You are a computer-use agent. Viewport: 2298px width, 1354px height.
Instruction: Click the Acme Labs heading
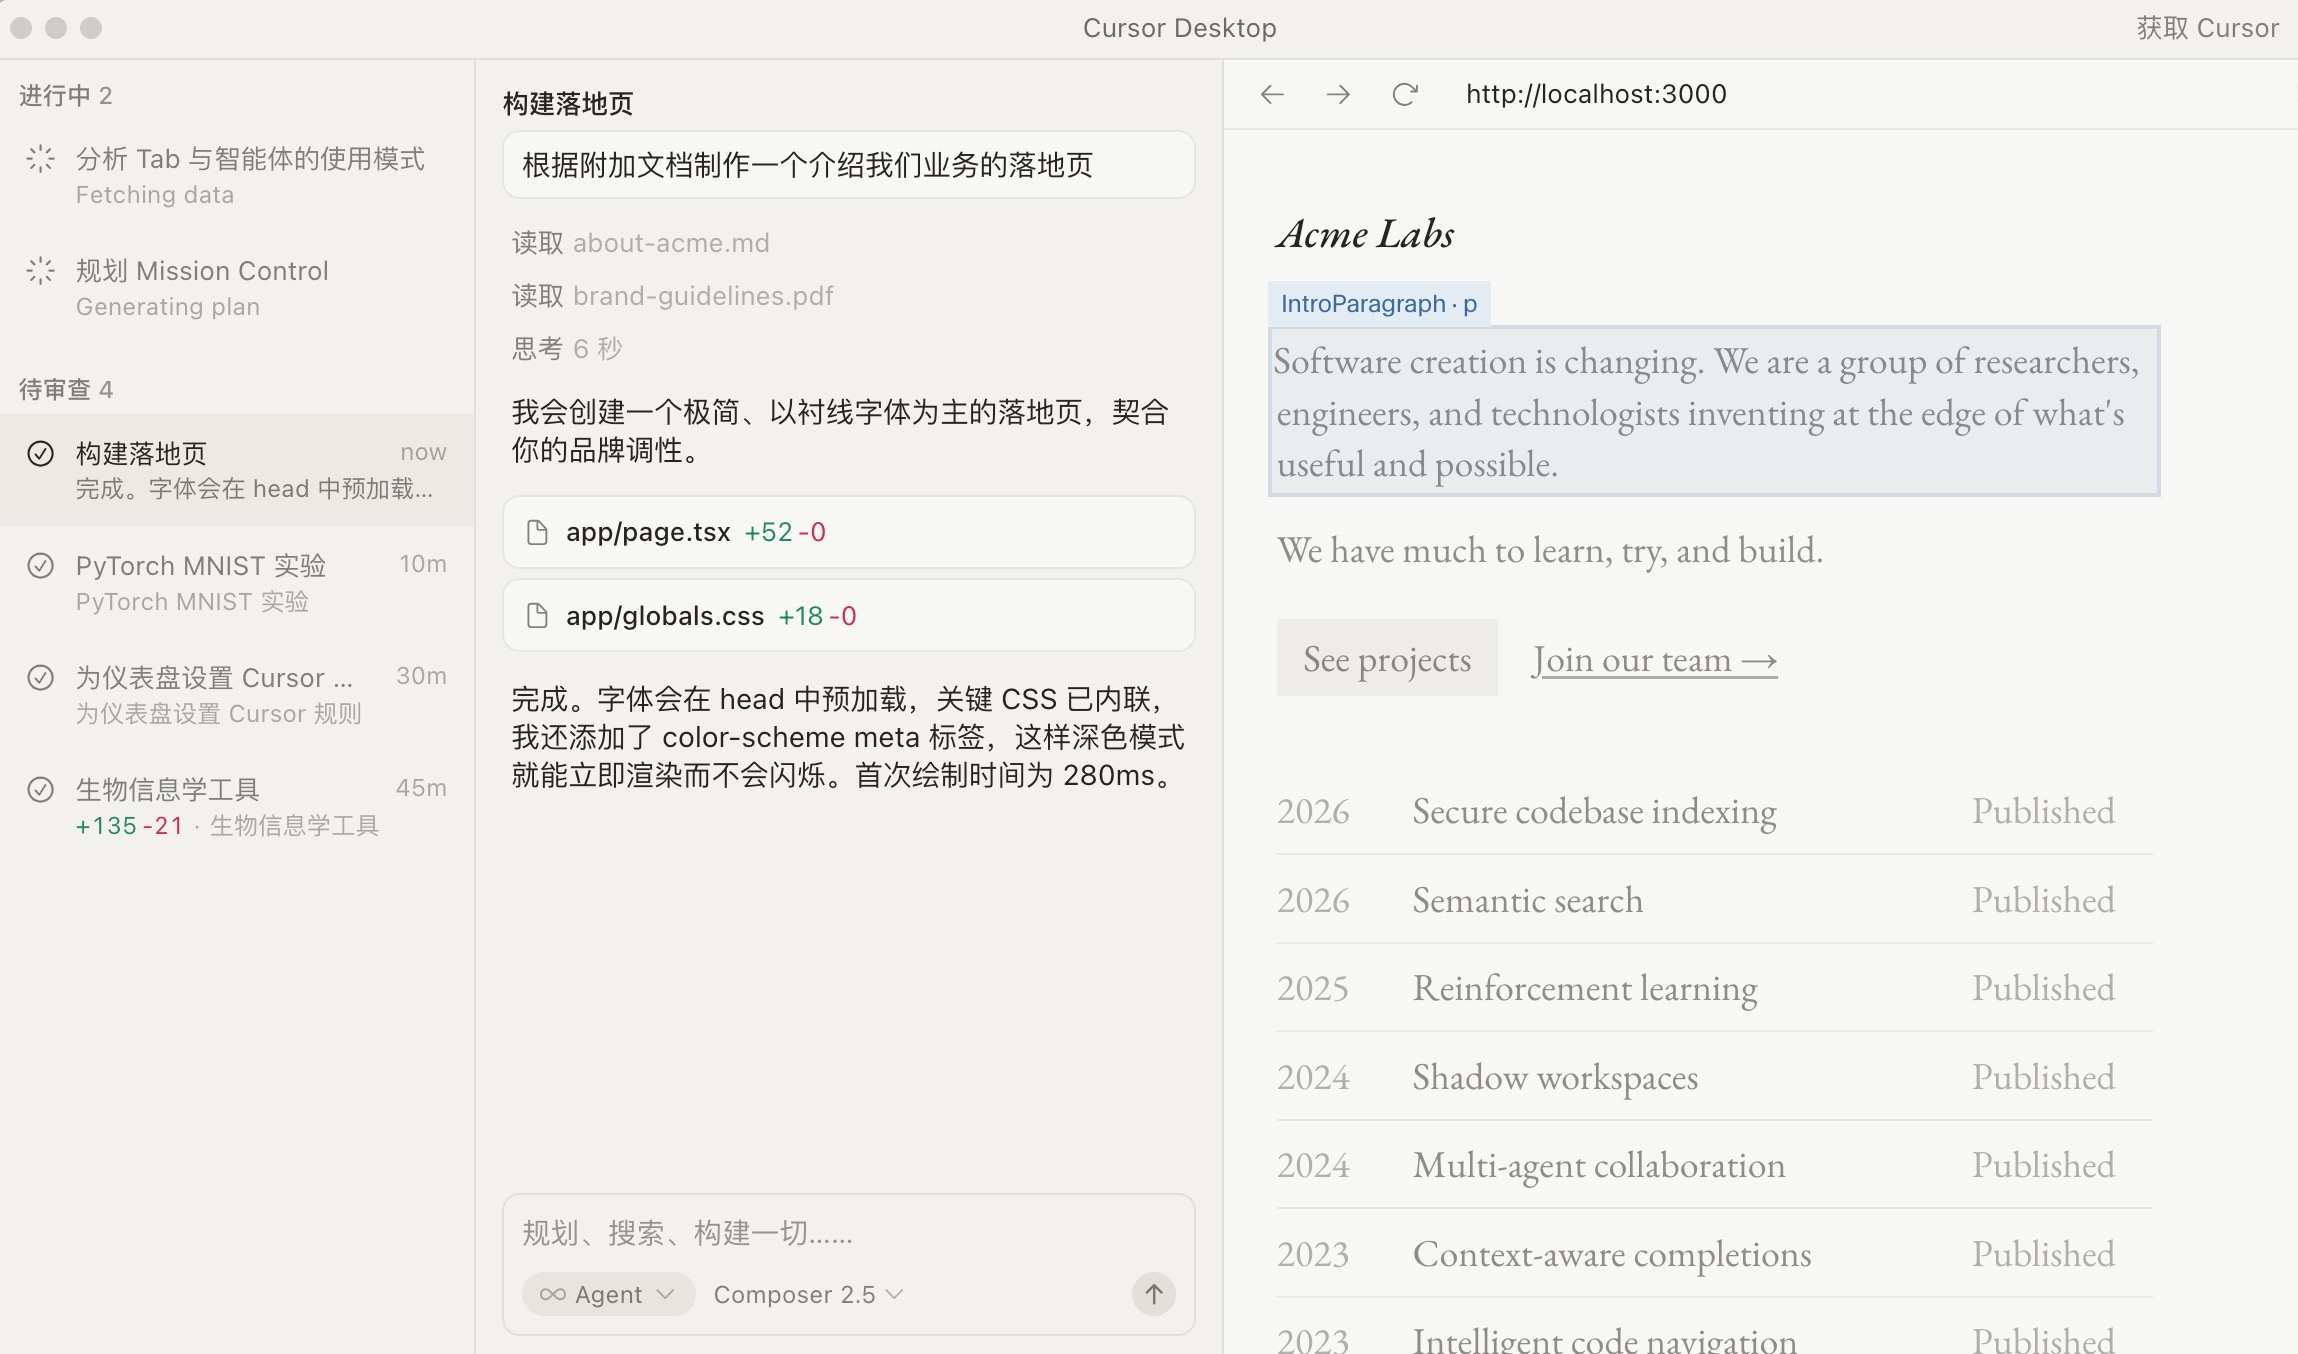coord(1365,234)
